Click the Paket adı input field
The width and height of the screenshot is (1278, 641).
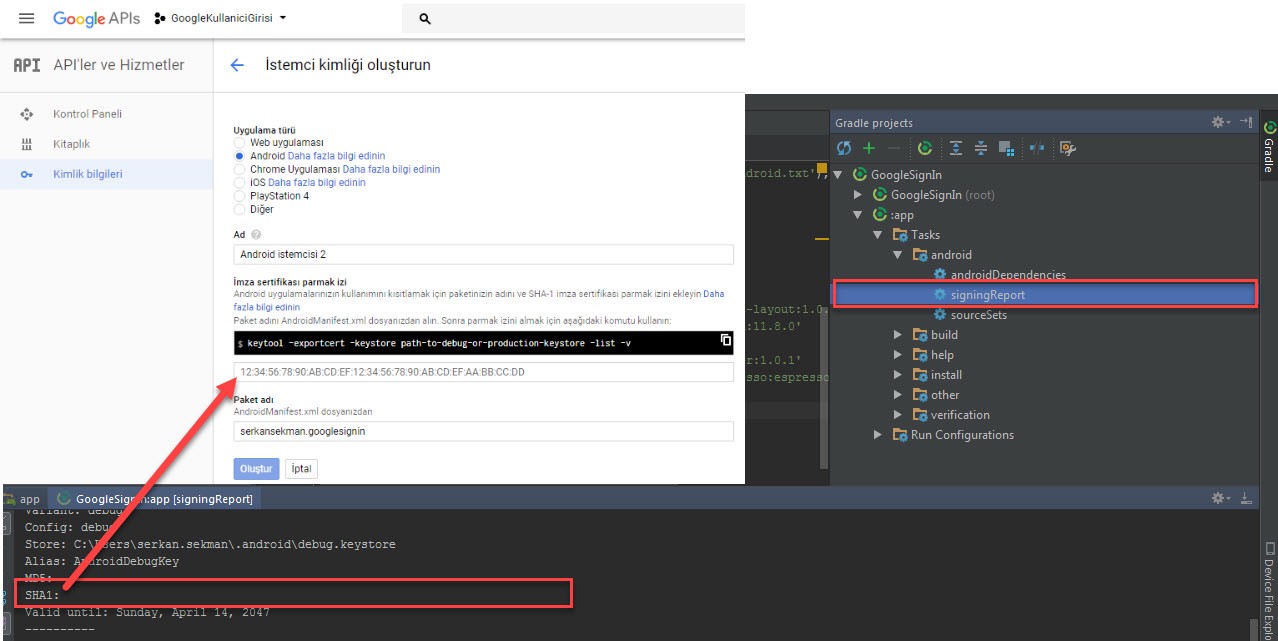click(483, 431)
